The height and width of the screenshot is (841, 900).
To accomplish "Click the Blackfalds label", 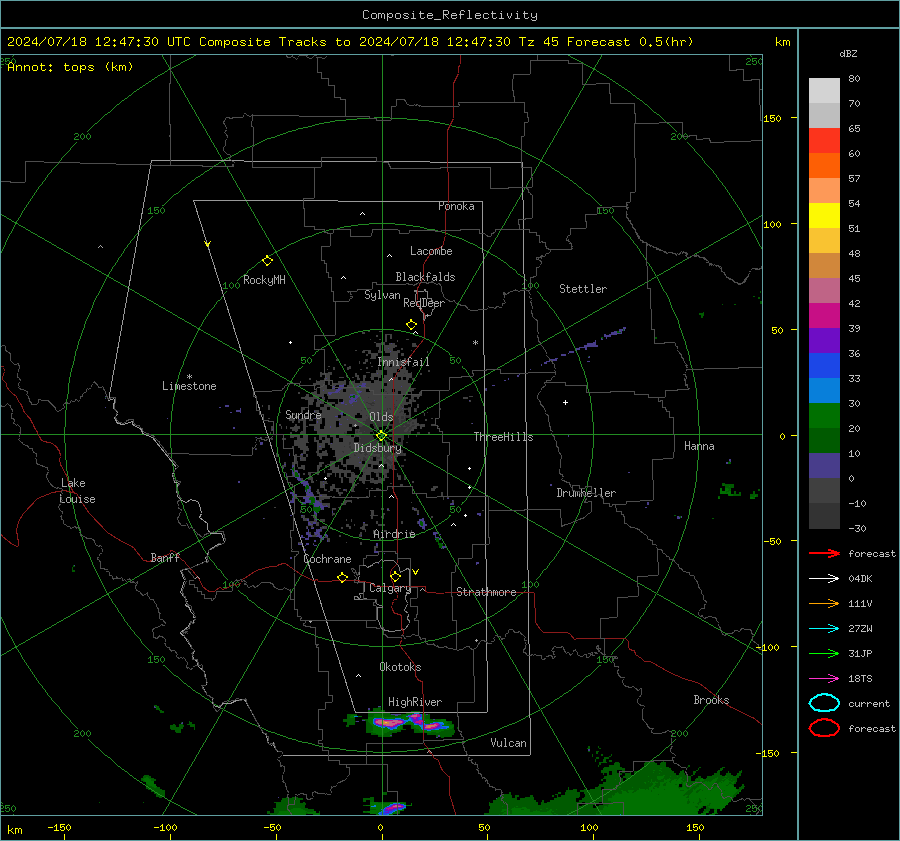I will 425,277.
